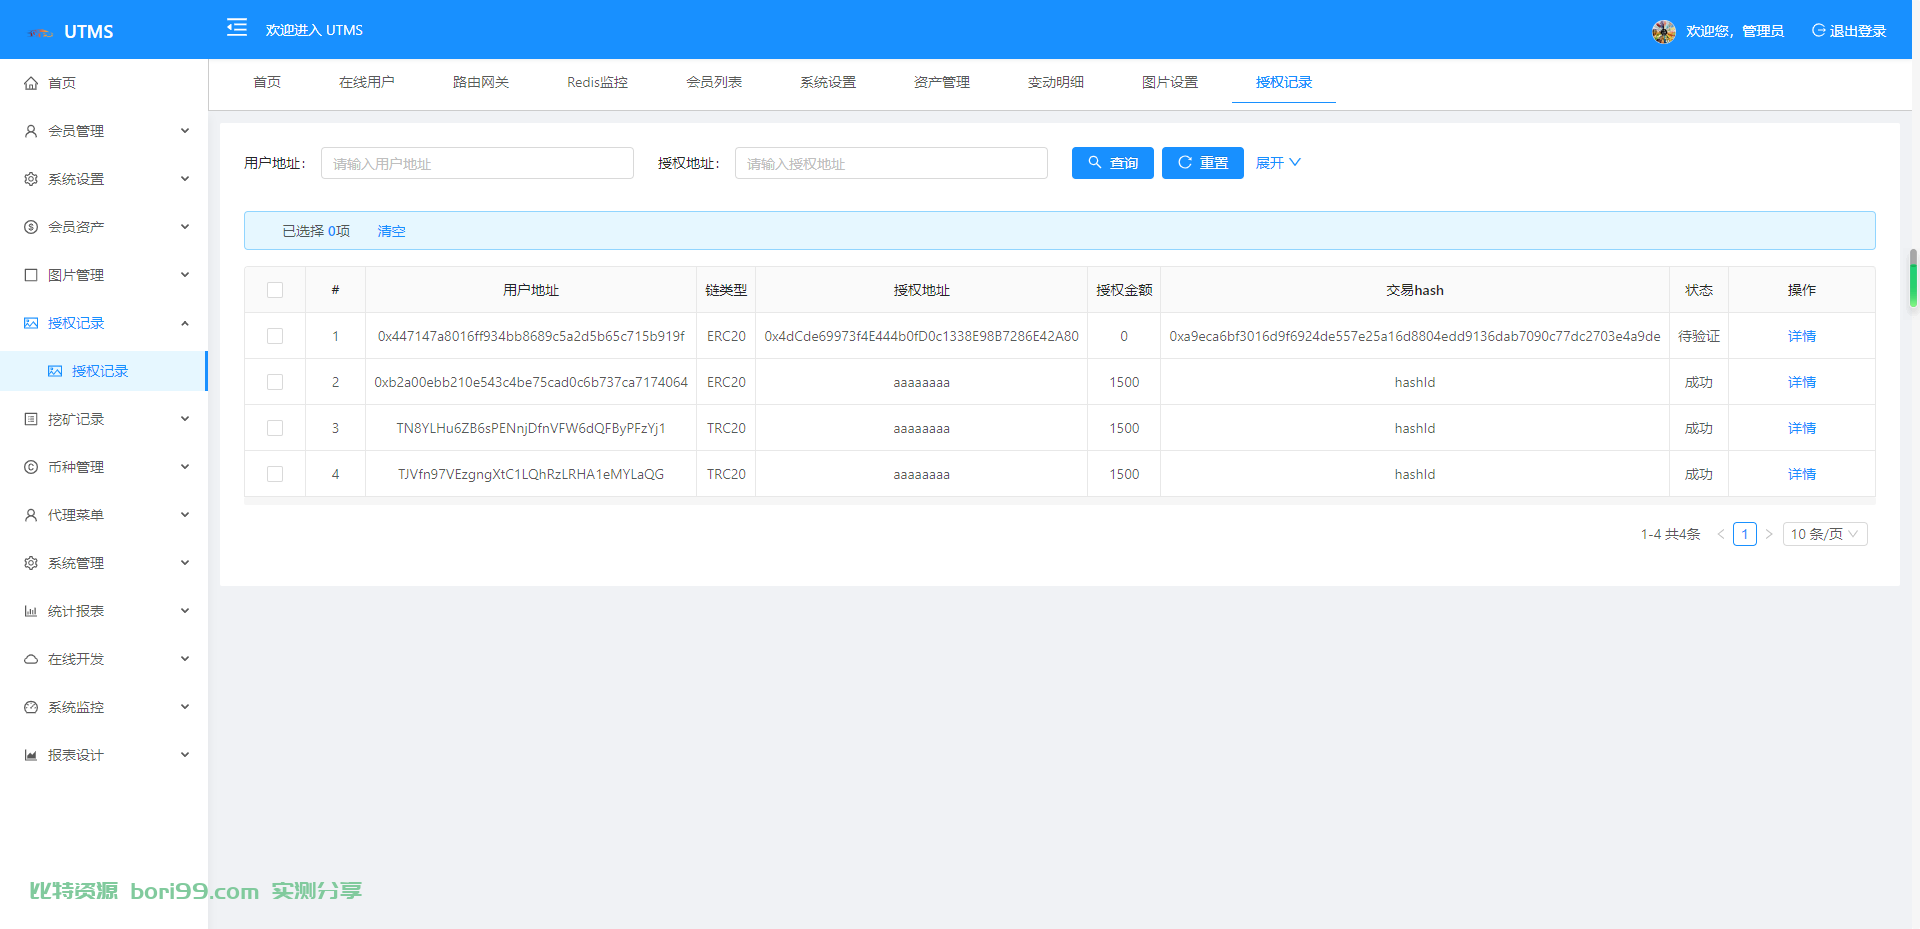The image size is (1920, 929).
Task: Open 详情 for row 4
Action: [x=1802, y=474]
